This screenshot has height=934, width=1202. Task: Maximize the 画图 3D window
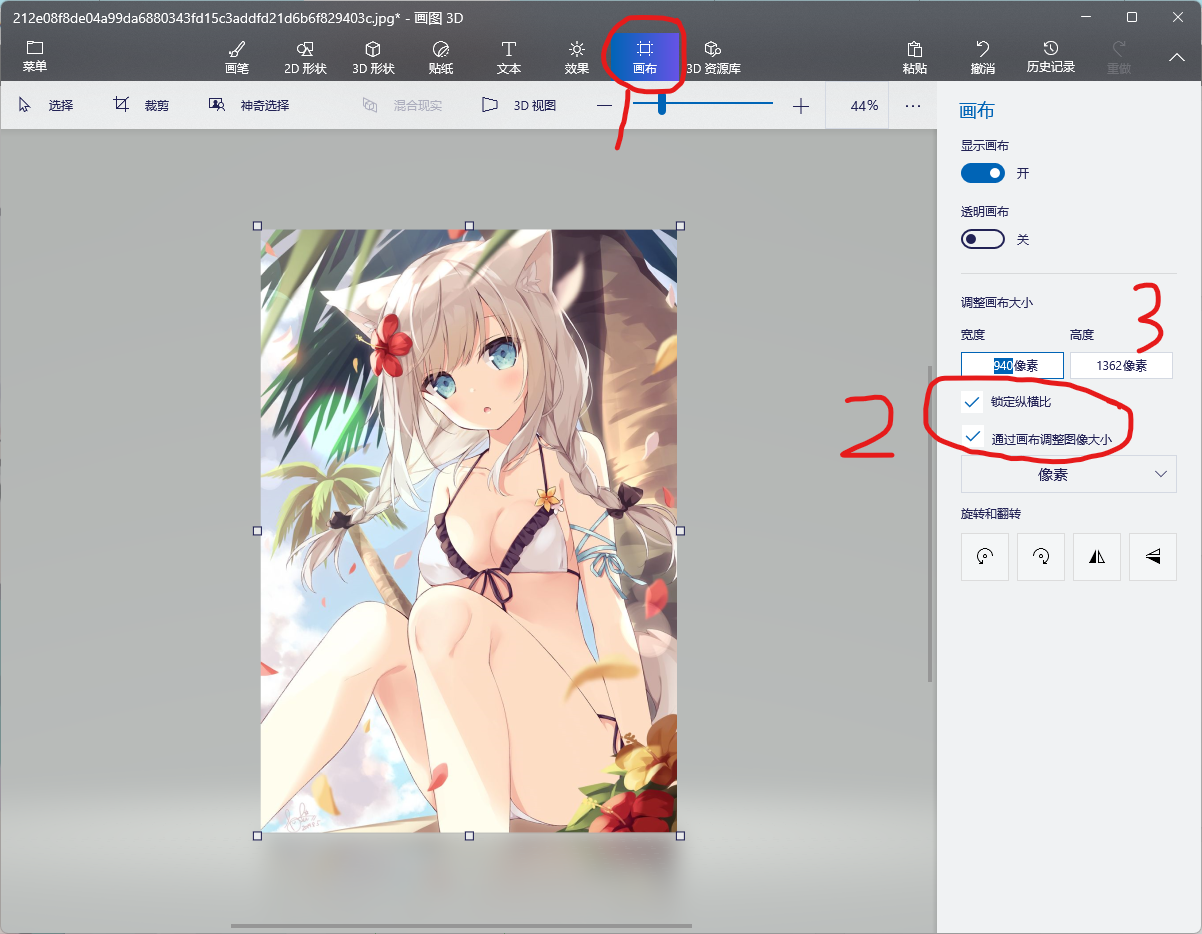pyautogui.click(x=1131, y=17)
